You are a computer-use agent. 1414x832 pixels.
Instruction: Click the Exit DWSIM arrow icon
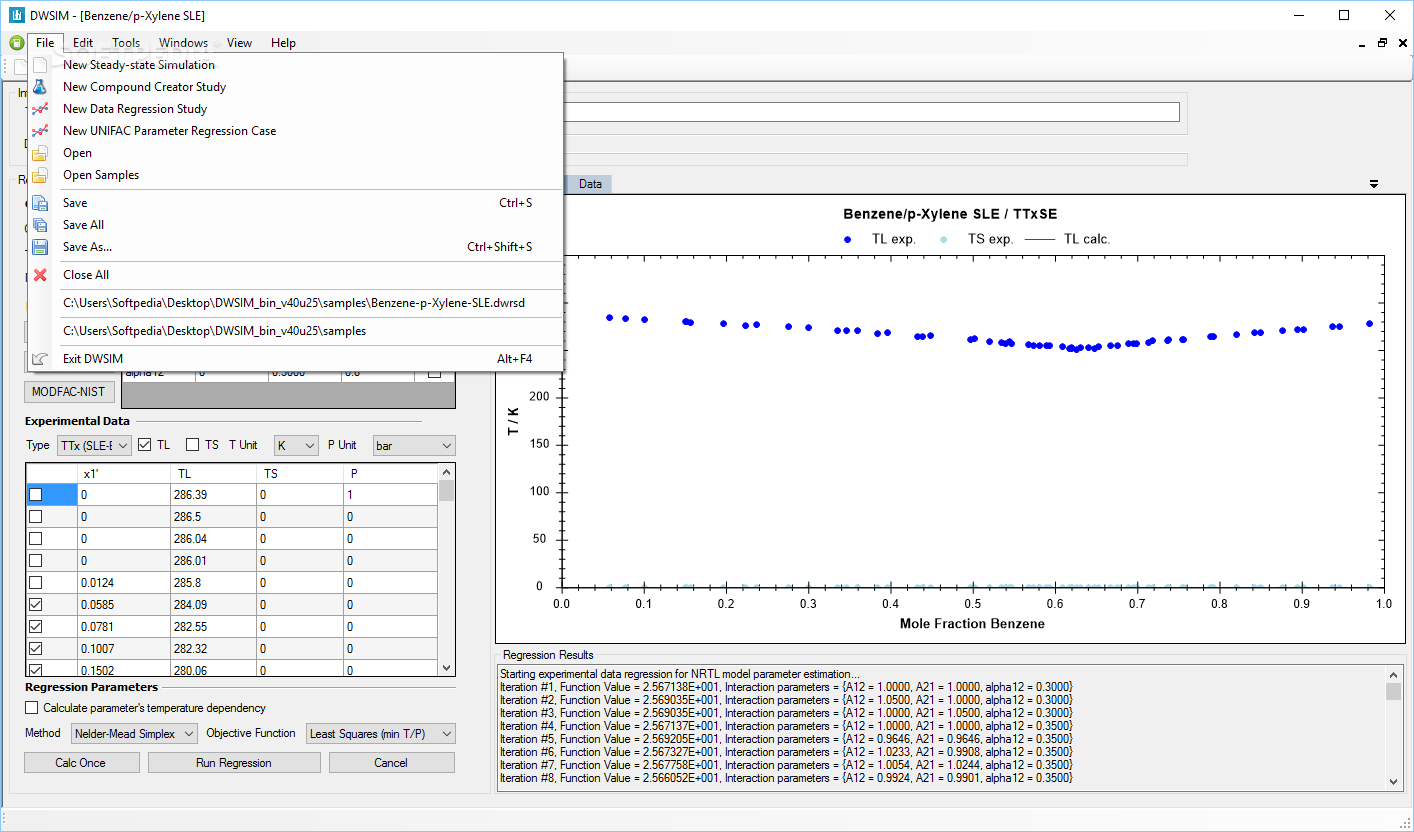[40, 359]
